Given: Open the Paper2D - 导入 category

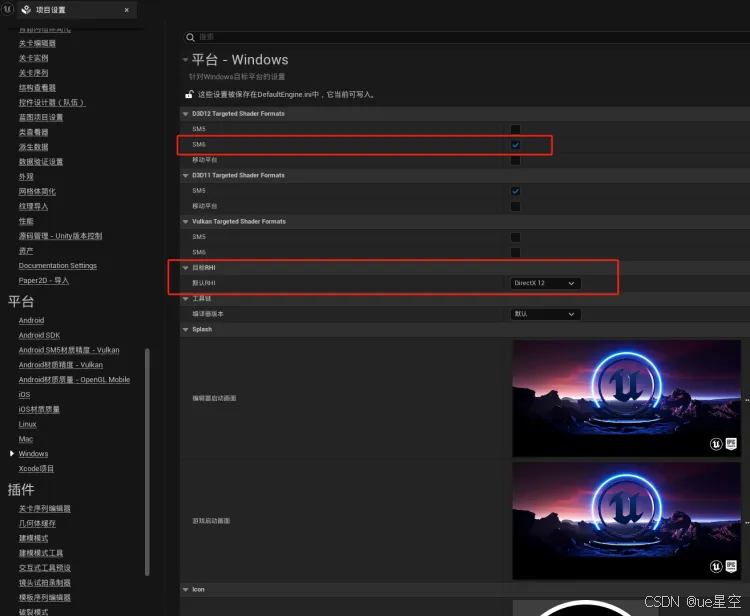Looking at the screenshot, I should (44, 281).
